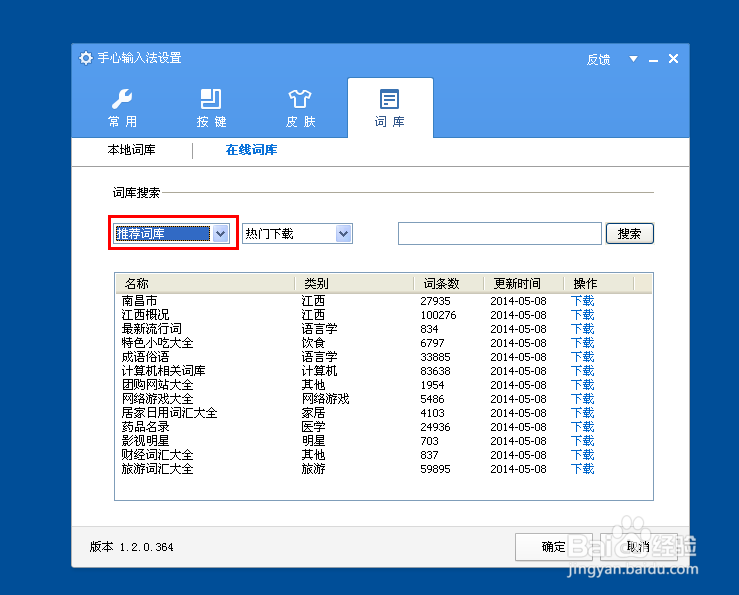Switch to 本地词库 sub-tab
Image resolution: width=739 pixels, height=595 pixels.
pos(131,150)
